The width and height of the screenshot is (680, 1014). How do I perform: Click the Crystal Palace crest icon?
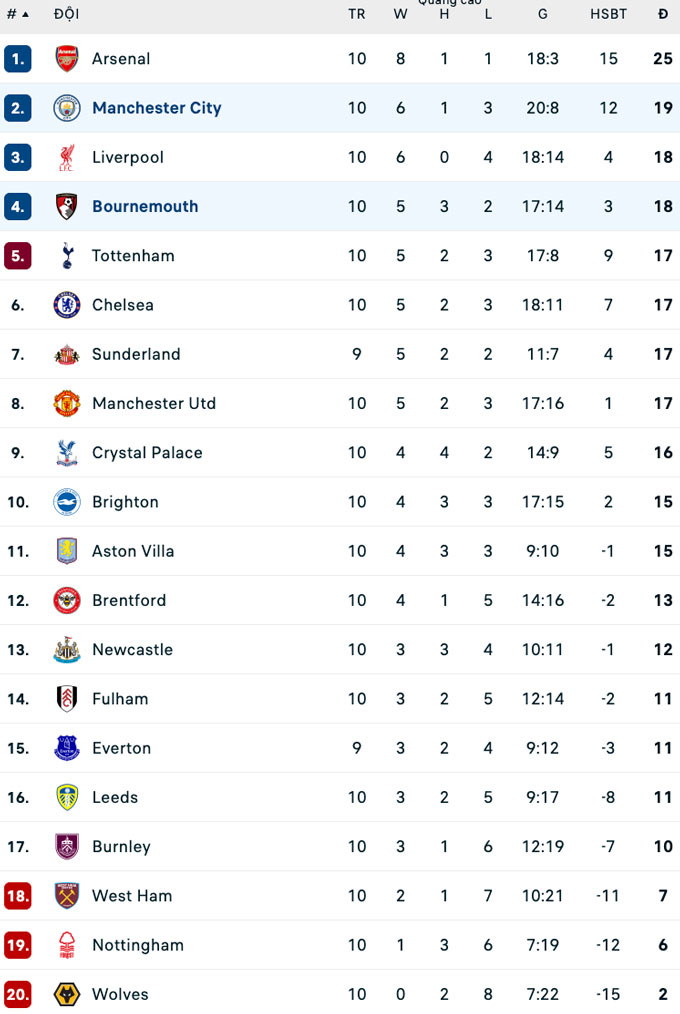67,453
